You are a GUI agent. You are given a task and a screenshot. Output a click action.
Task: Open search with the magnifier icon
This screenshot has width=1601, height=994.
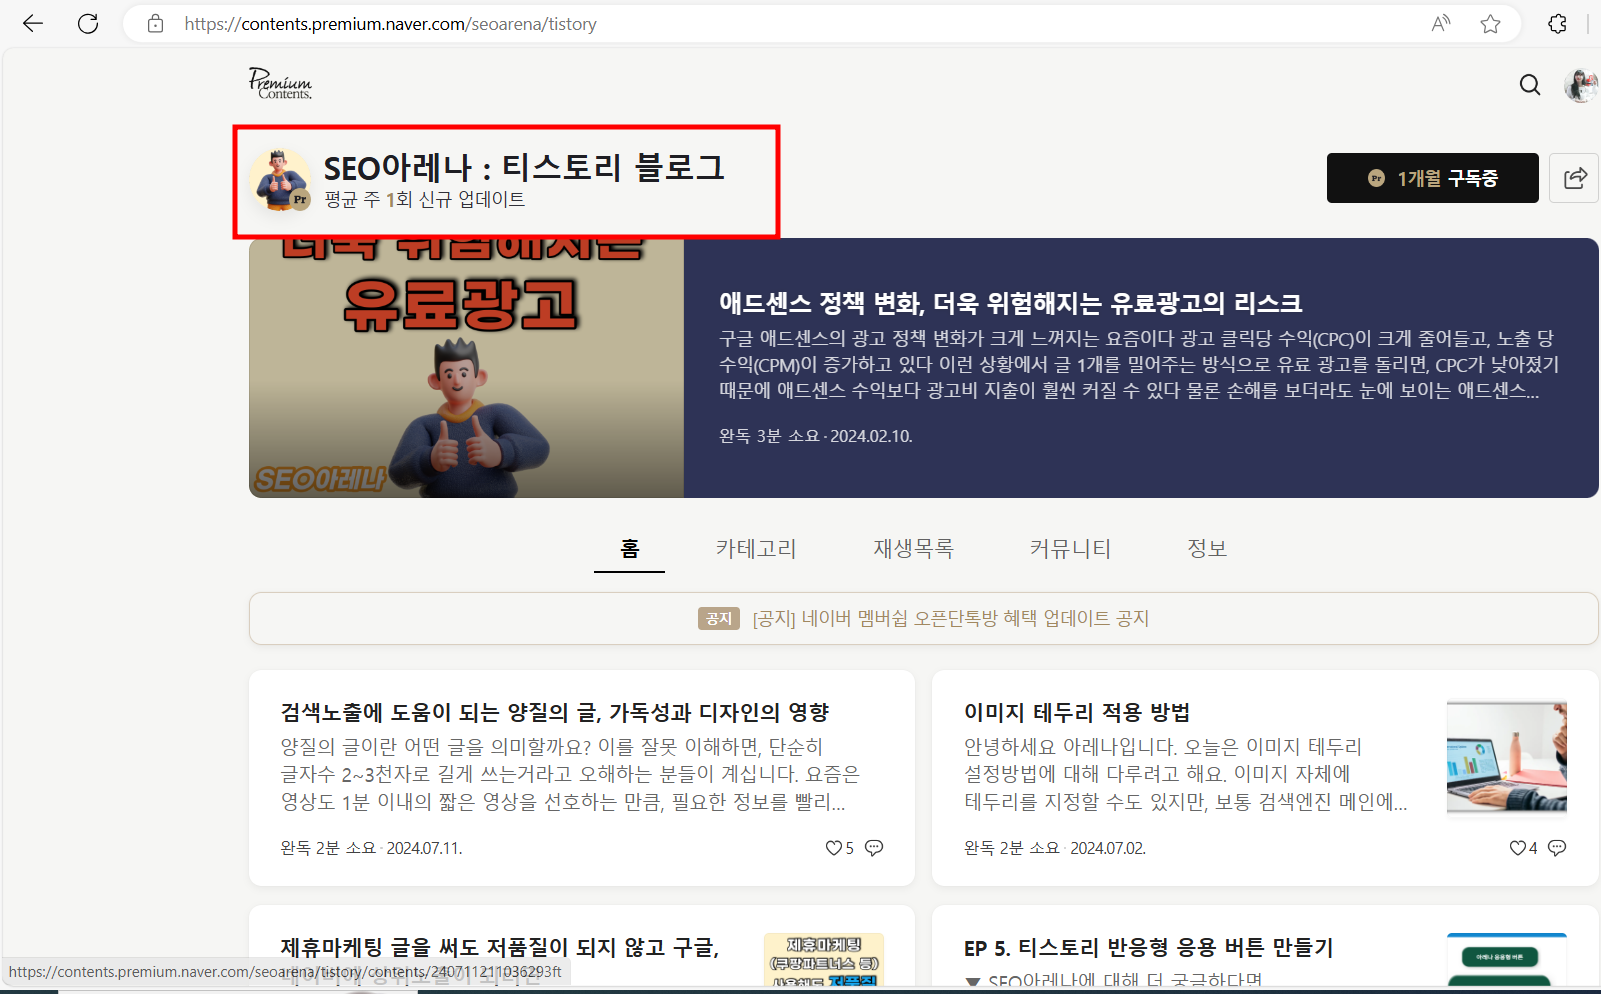[x=1530, y=85]
